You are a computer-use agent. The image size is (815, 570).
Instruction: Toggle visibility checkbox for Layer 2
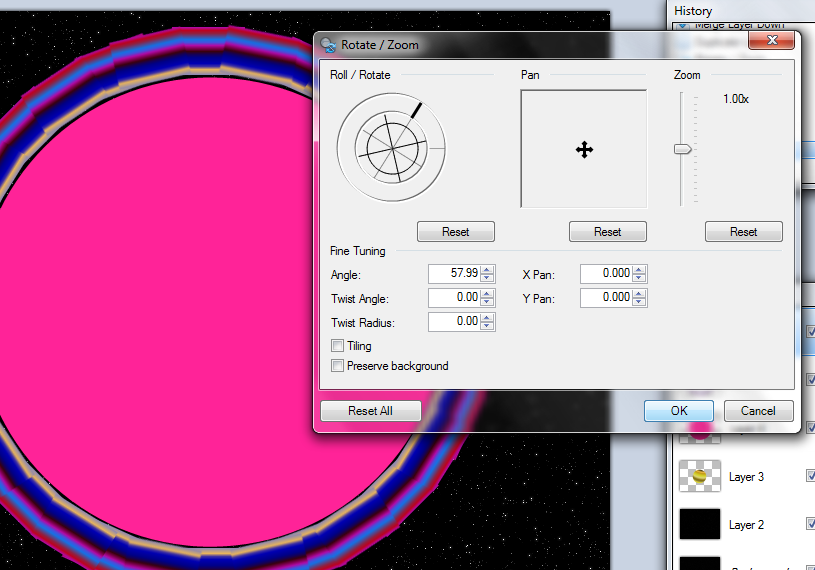tap(810, 524)
